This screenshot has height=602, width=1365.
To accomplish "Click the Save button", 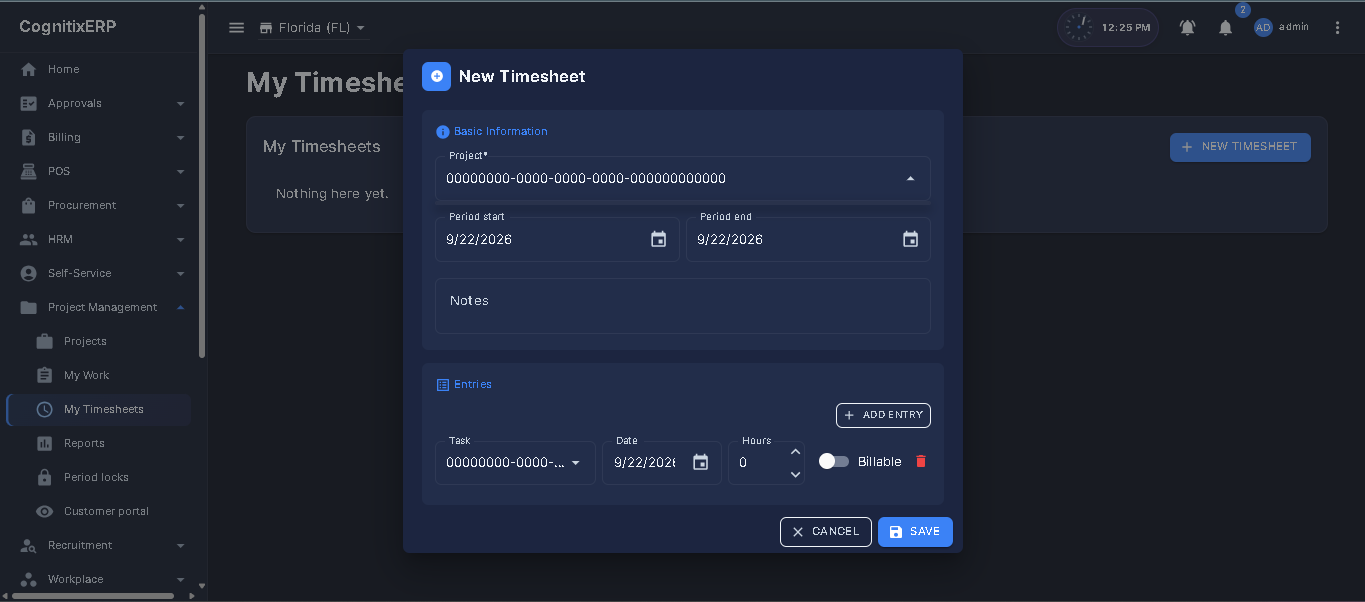I will click(x=915, y=532).
